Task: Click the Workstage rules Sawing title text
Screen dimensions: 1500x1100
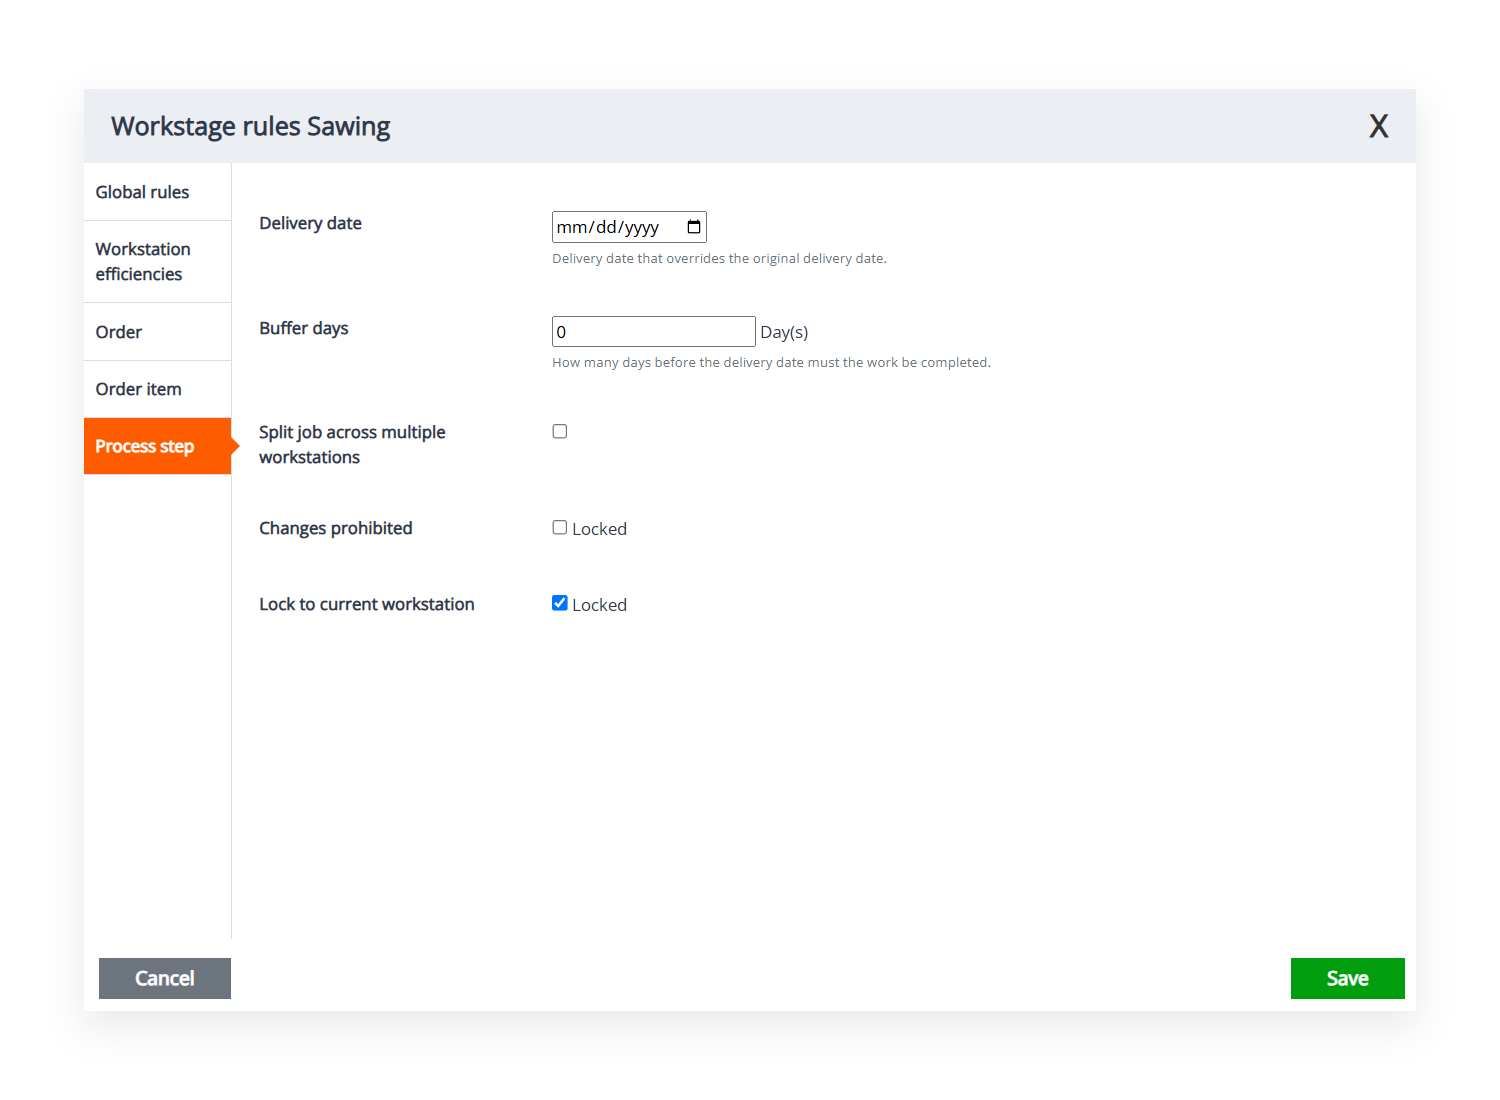Action: coord(250,126)
